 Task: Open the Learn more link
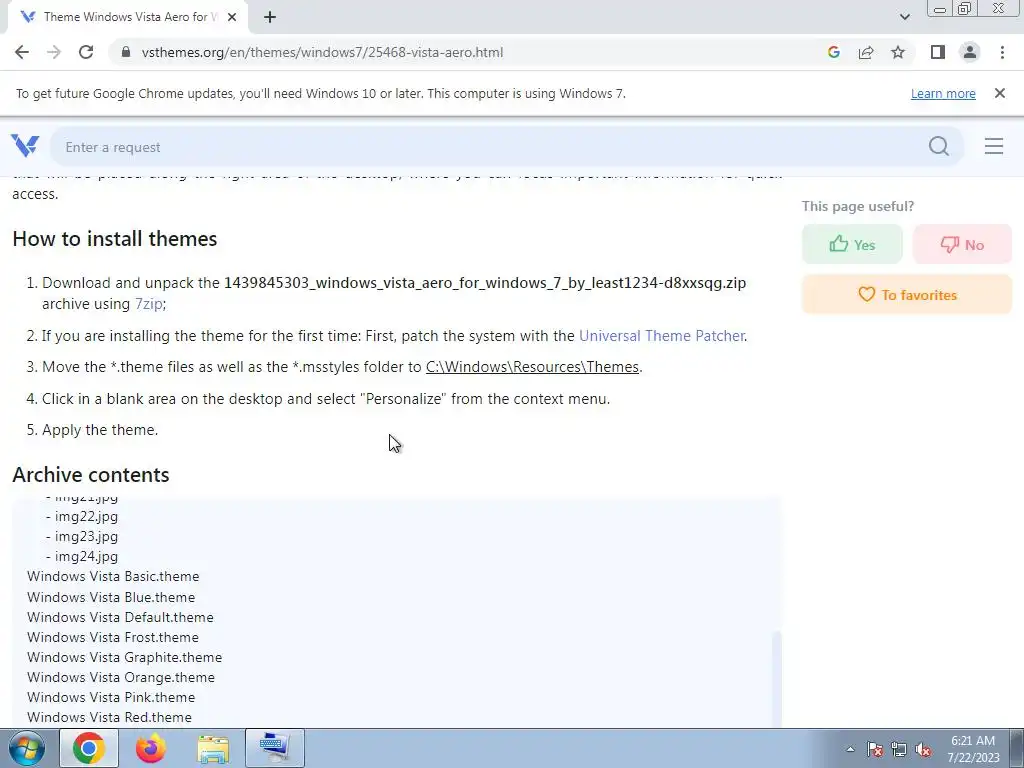click(x=943, y=93)
